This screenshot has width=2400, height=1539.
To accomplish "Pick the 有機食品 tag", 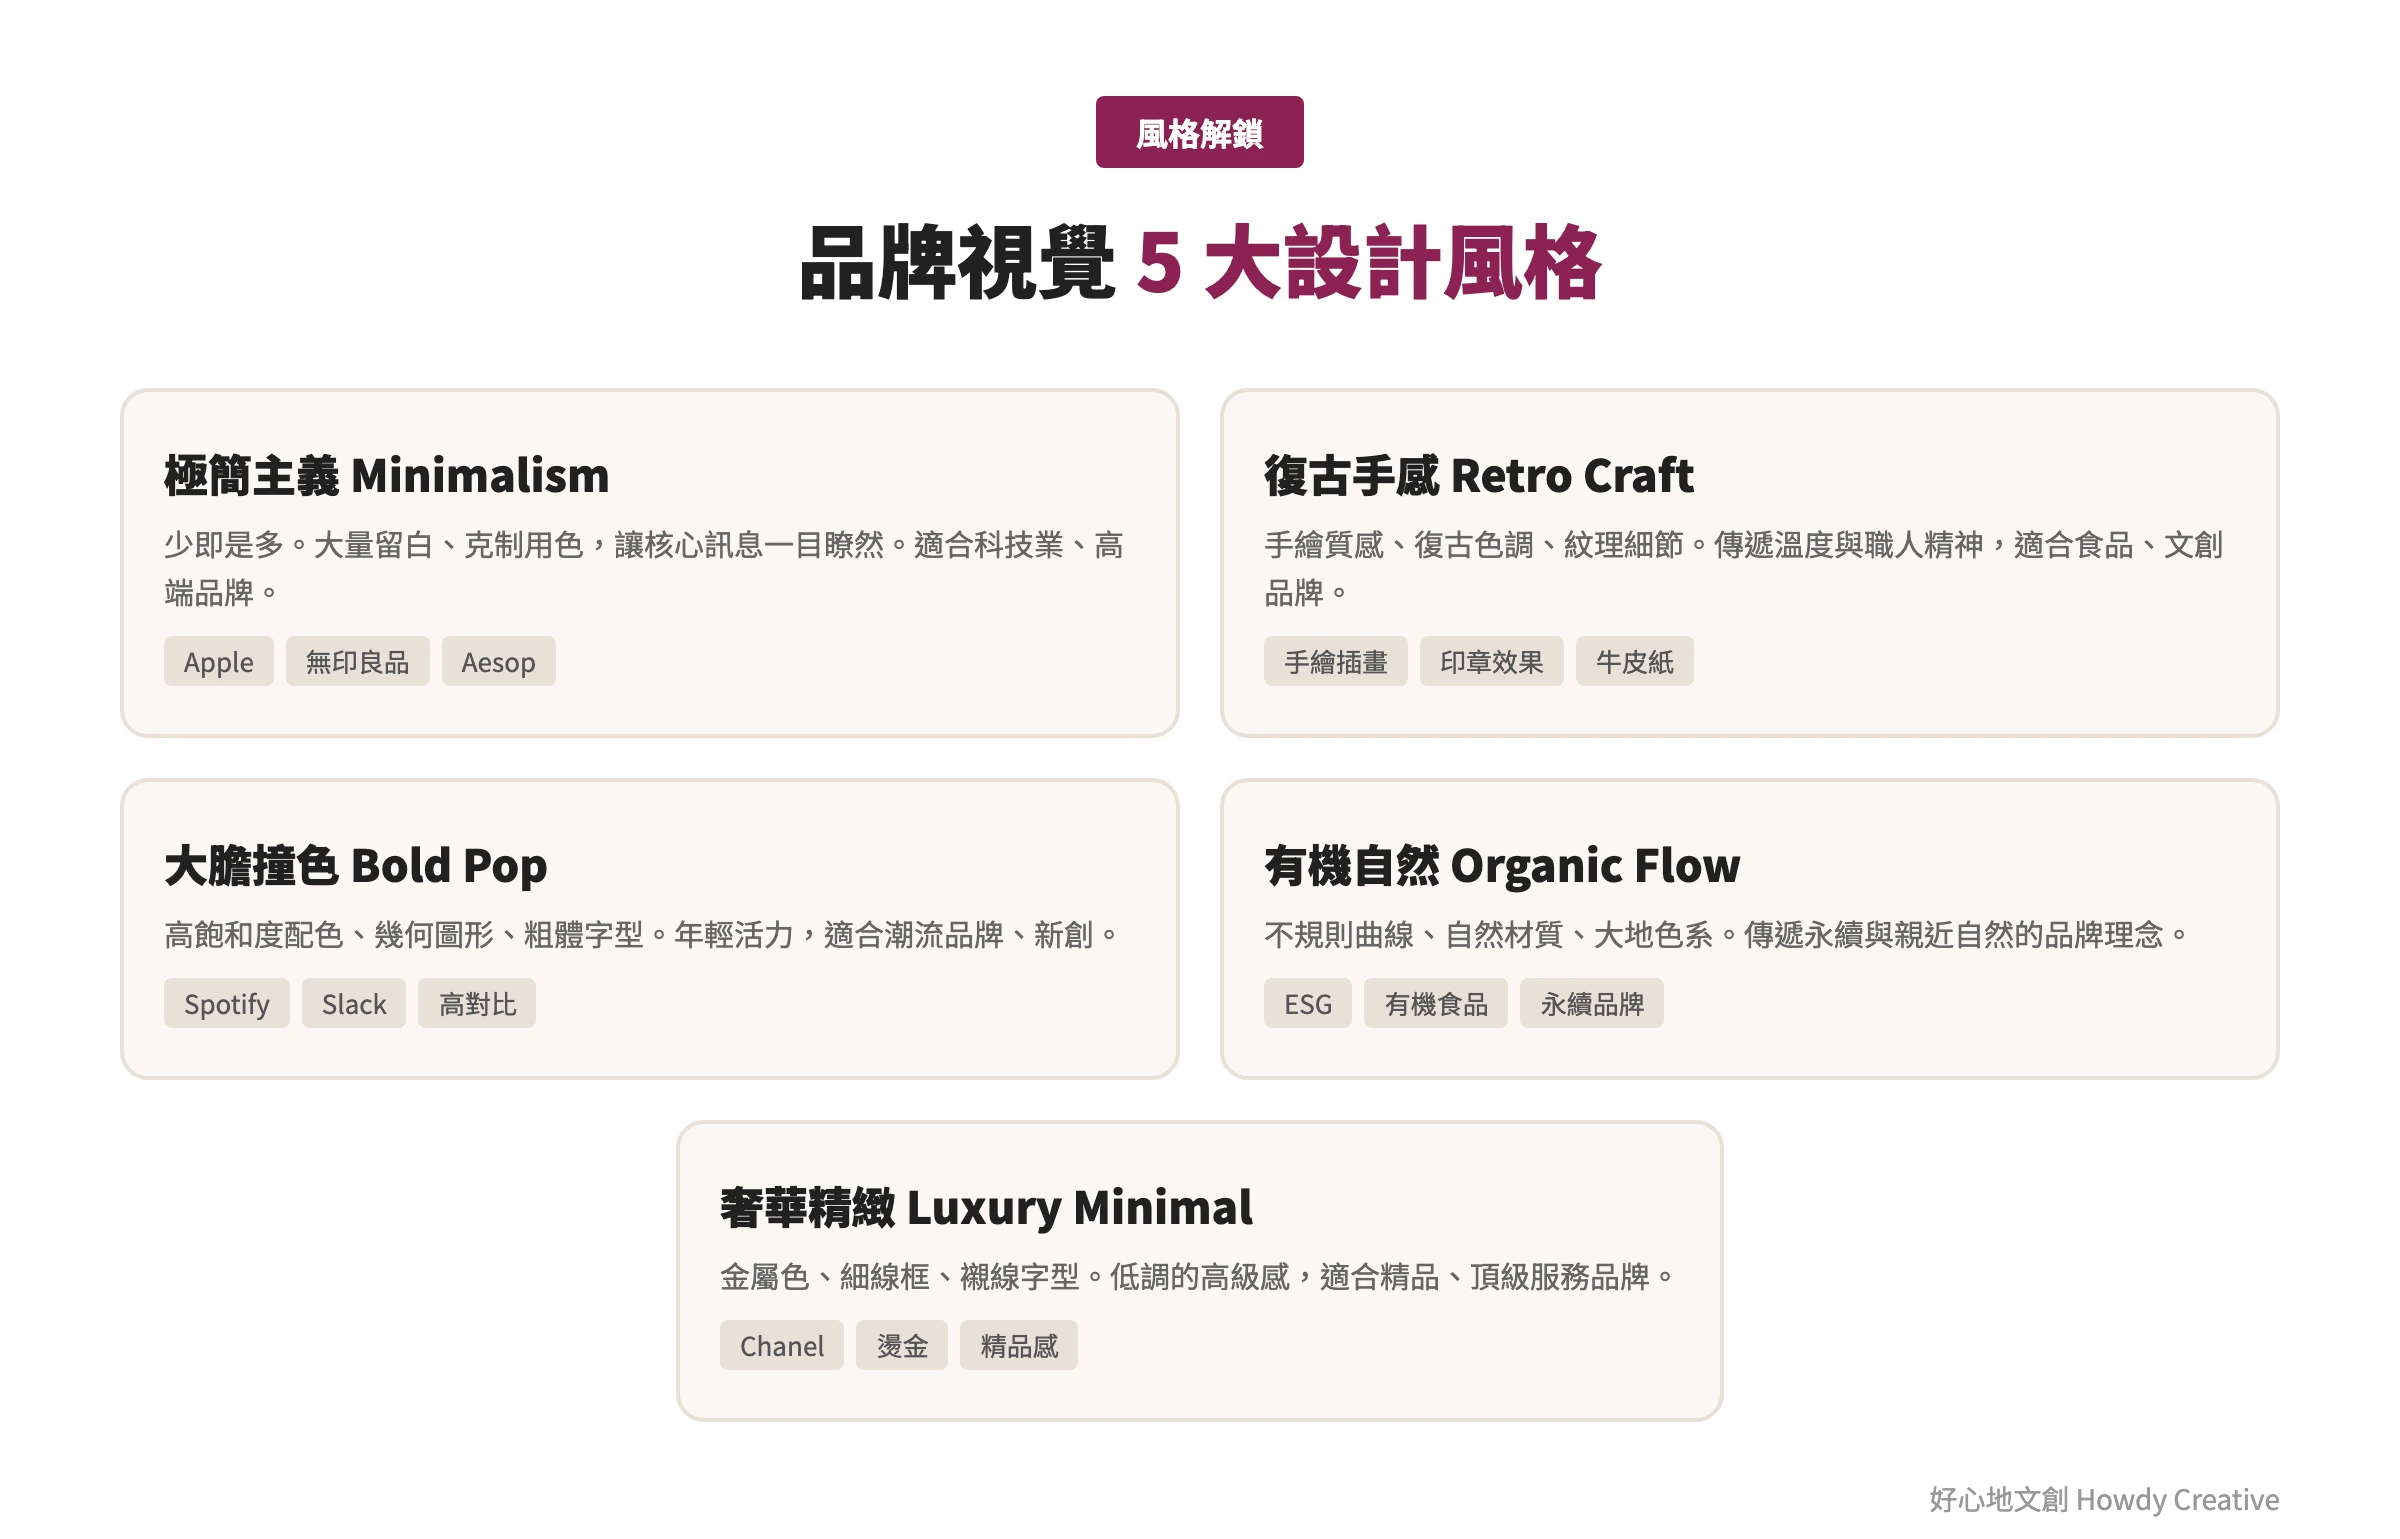I will pos(1436,1003).
